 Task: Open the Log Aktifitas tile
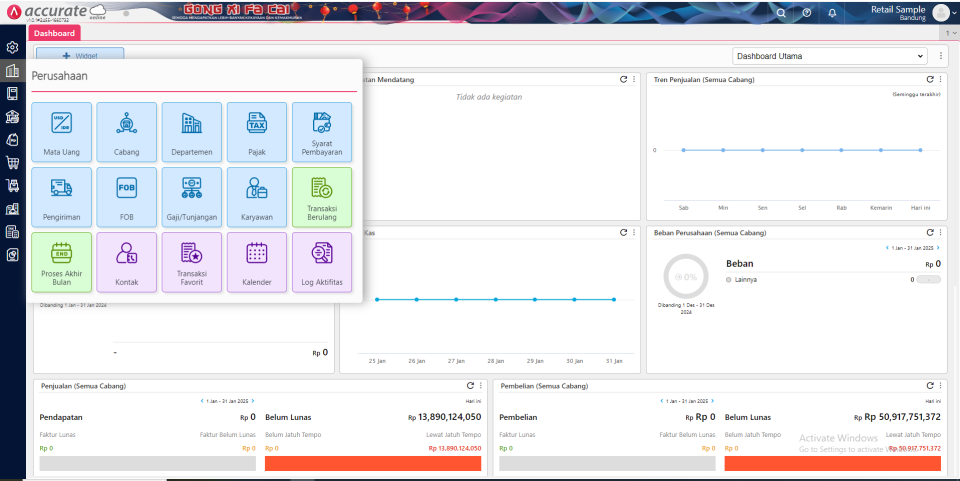[322, 262]
